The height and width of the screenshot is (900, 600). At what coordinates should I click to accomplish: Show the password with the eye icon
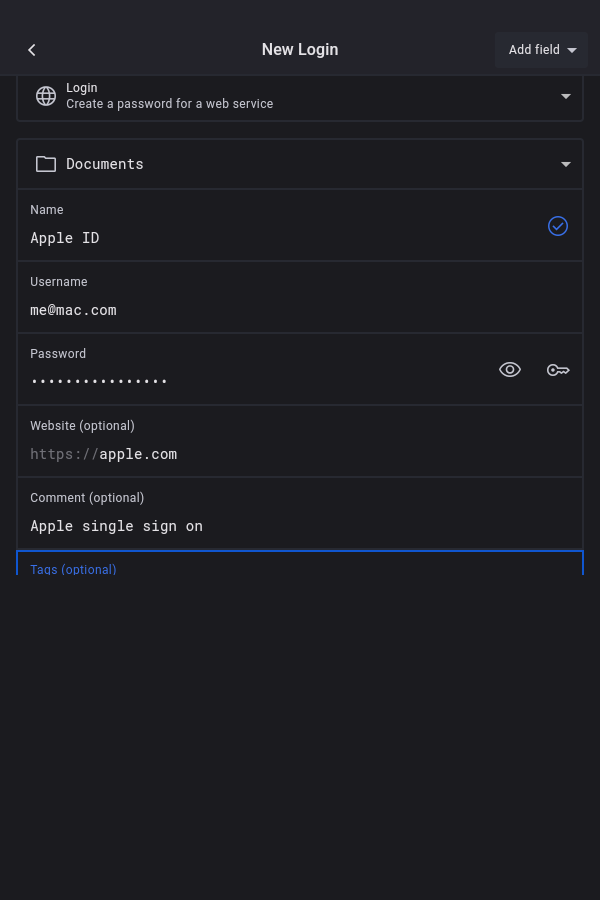pyautogui.click(x=510, y=370)
